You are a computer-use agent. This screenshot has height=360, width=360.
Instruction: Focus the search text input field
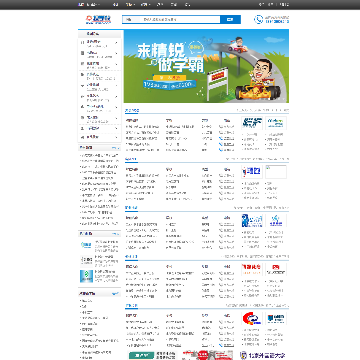point(179,19)
